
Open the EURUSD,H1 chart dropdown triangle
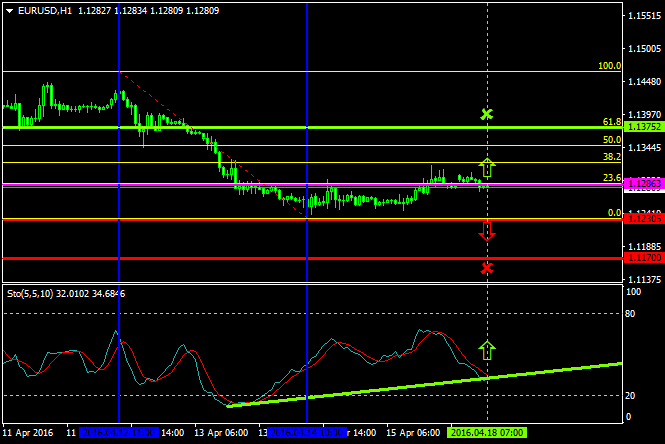[9, 10]
